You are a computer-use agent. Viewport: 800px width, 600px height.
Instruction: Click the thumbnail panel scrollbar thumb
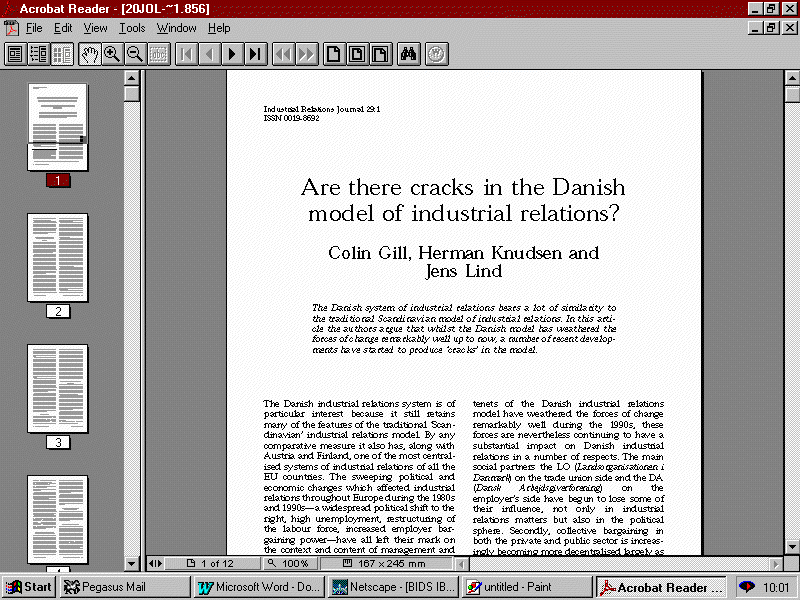point(132,94)
